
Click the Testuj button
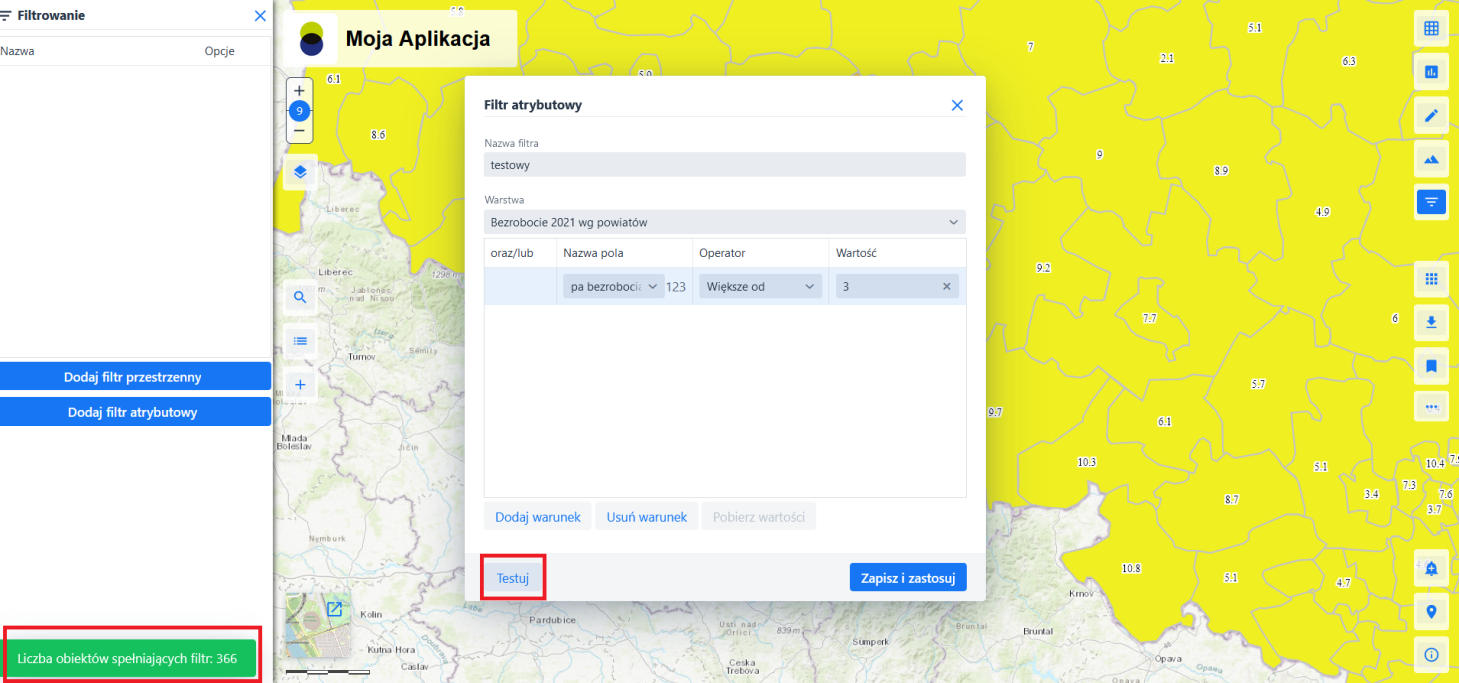[x=513, y=578]
